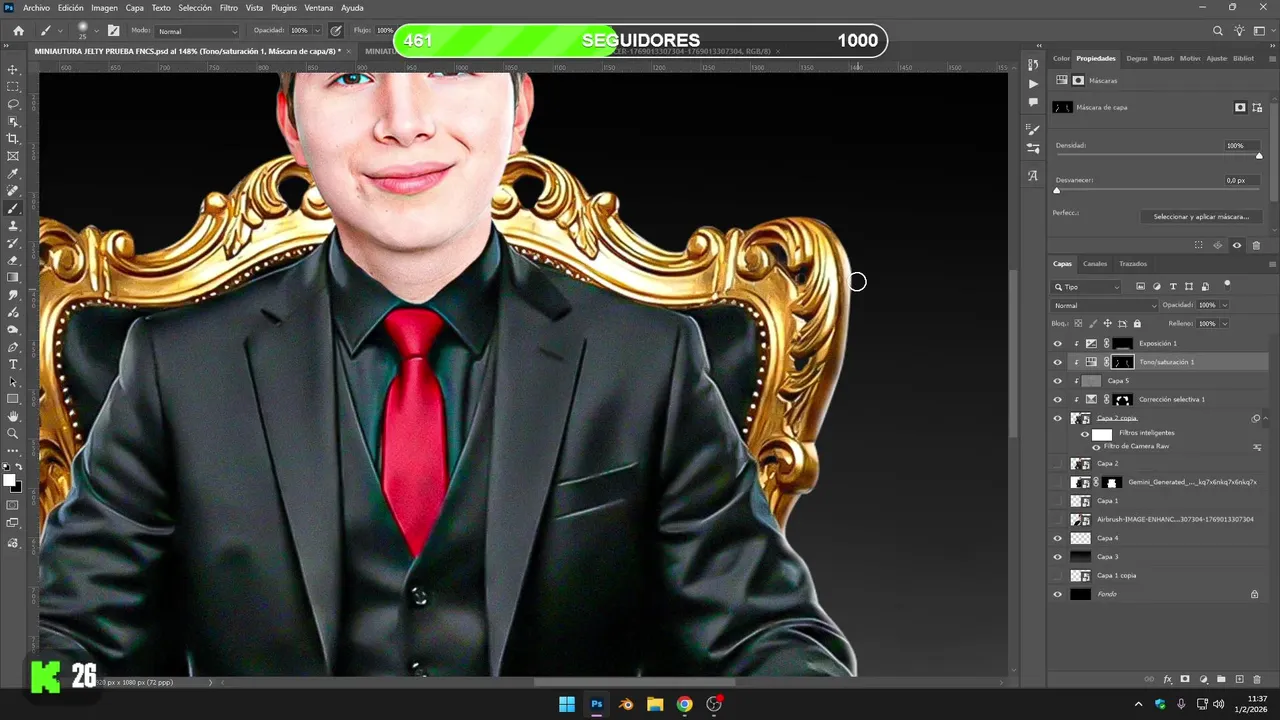Select the Rectangular Marquee tool

pos(13,87)
